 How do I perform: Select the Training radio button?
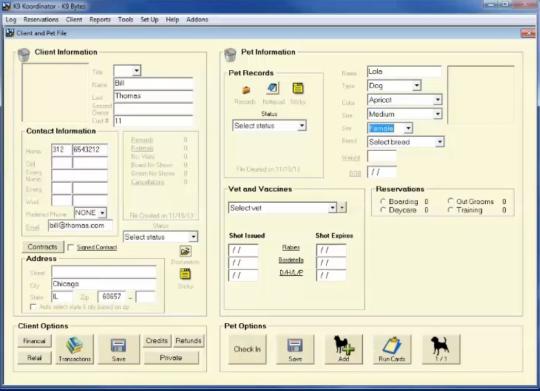pyautogui.click(x=450, y=210)
